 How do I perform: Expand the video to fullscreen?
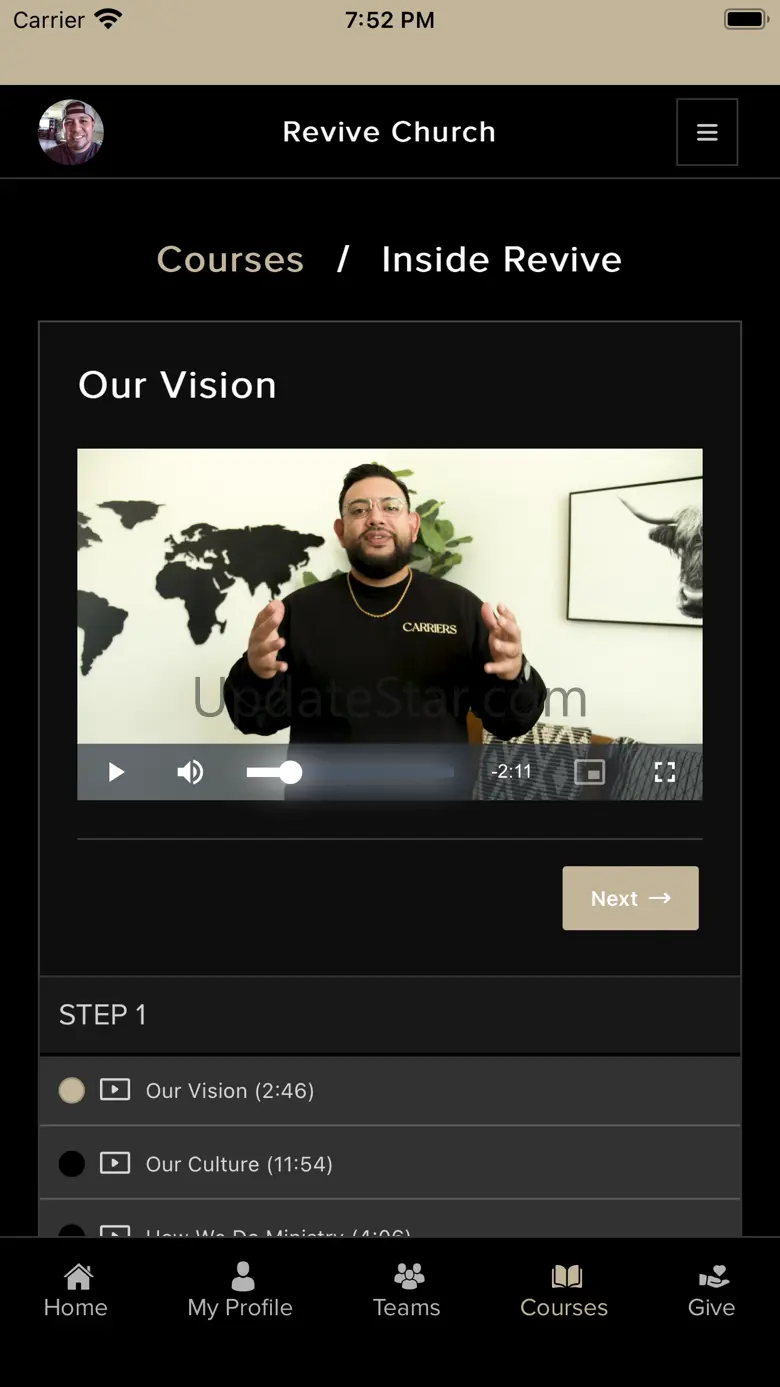point(665,772)
